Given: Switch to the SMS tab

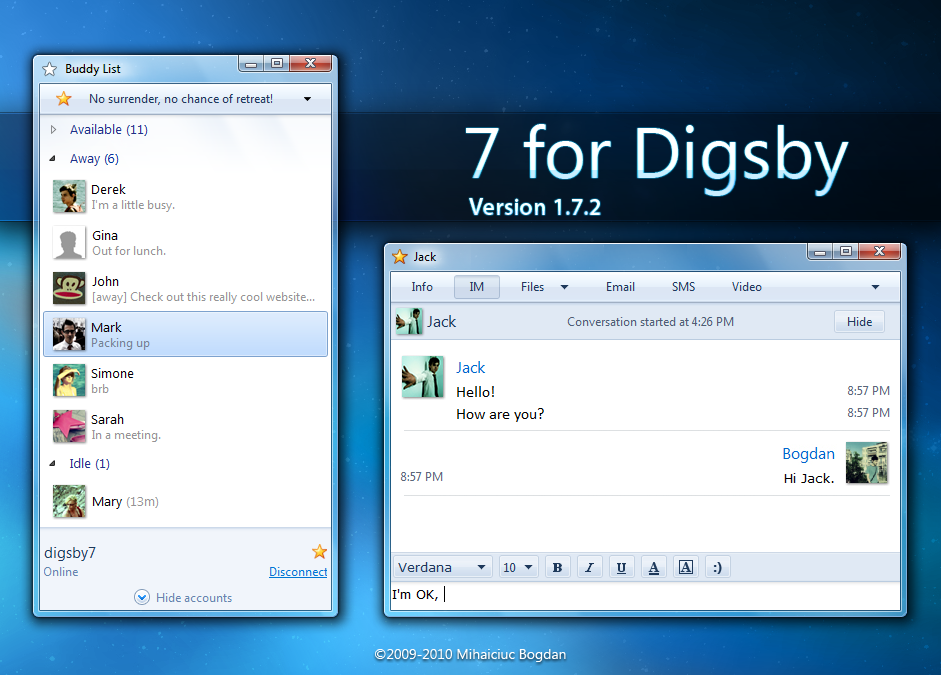Looking at the screenshot, I should point(684,287).
